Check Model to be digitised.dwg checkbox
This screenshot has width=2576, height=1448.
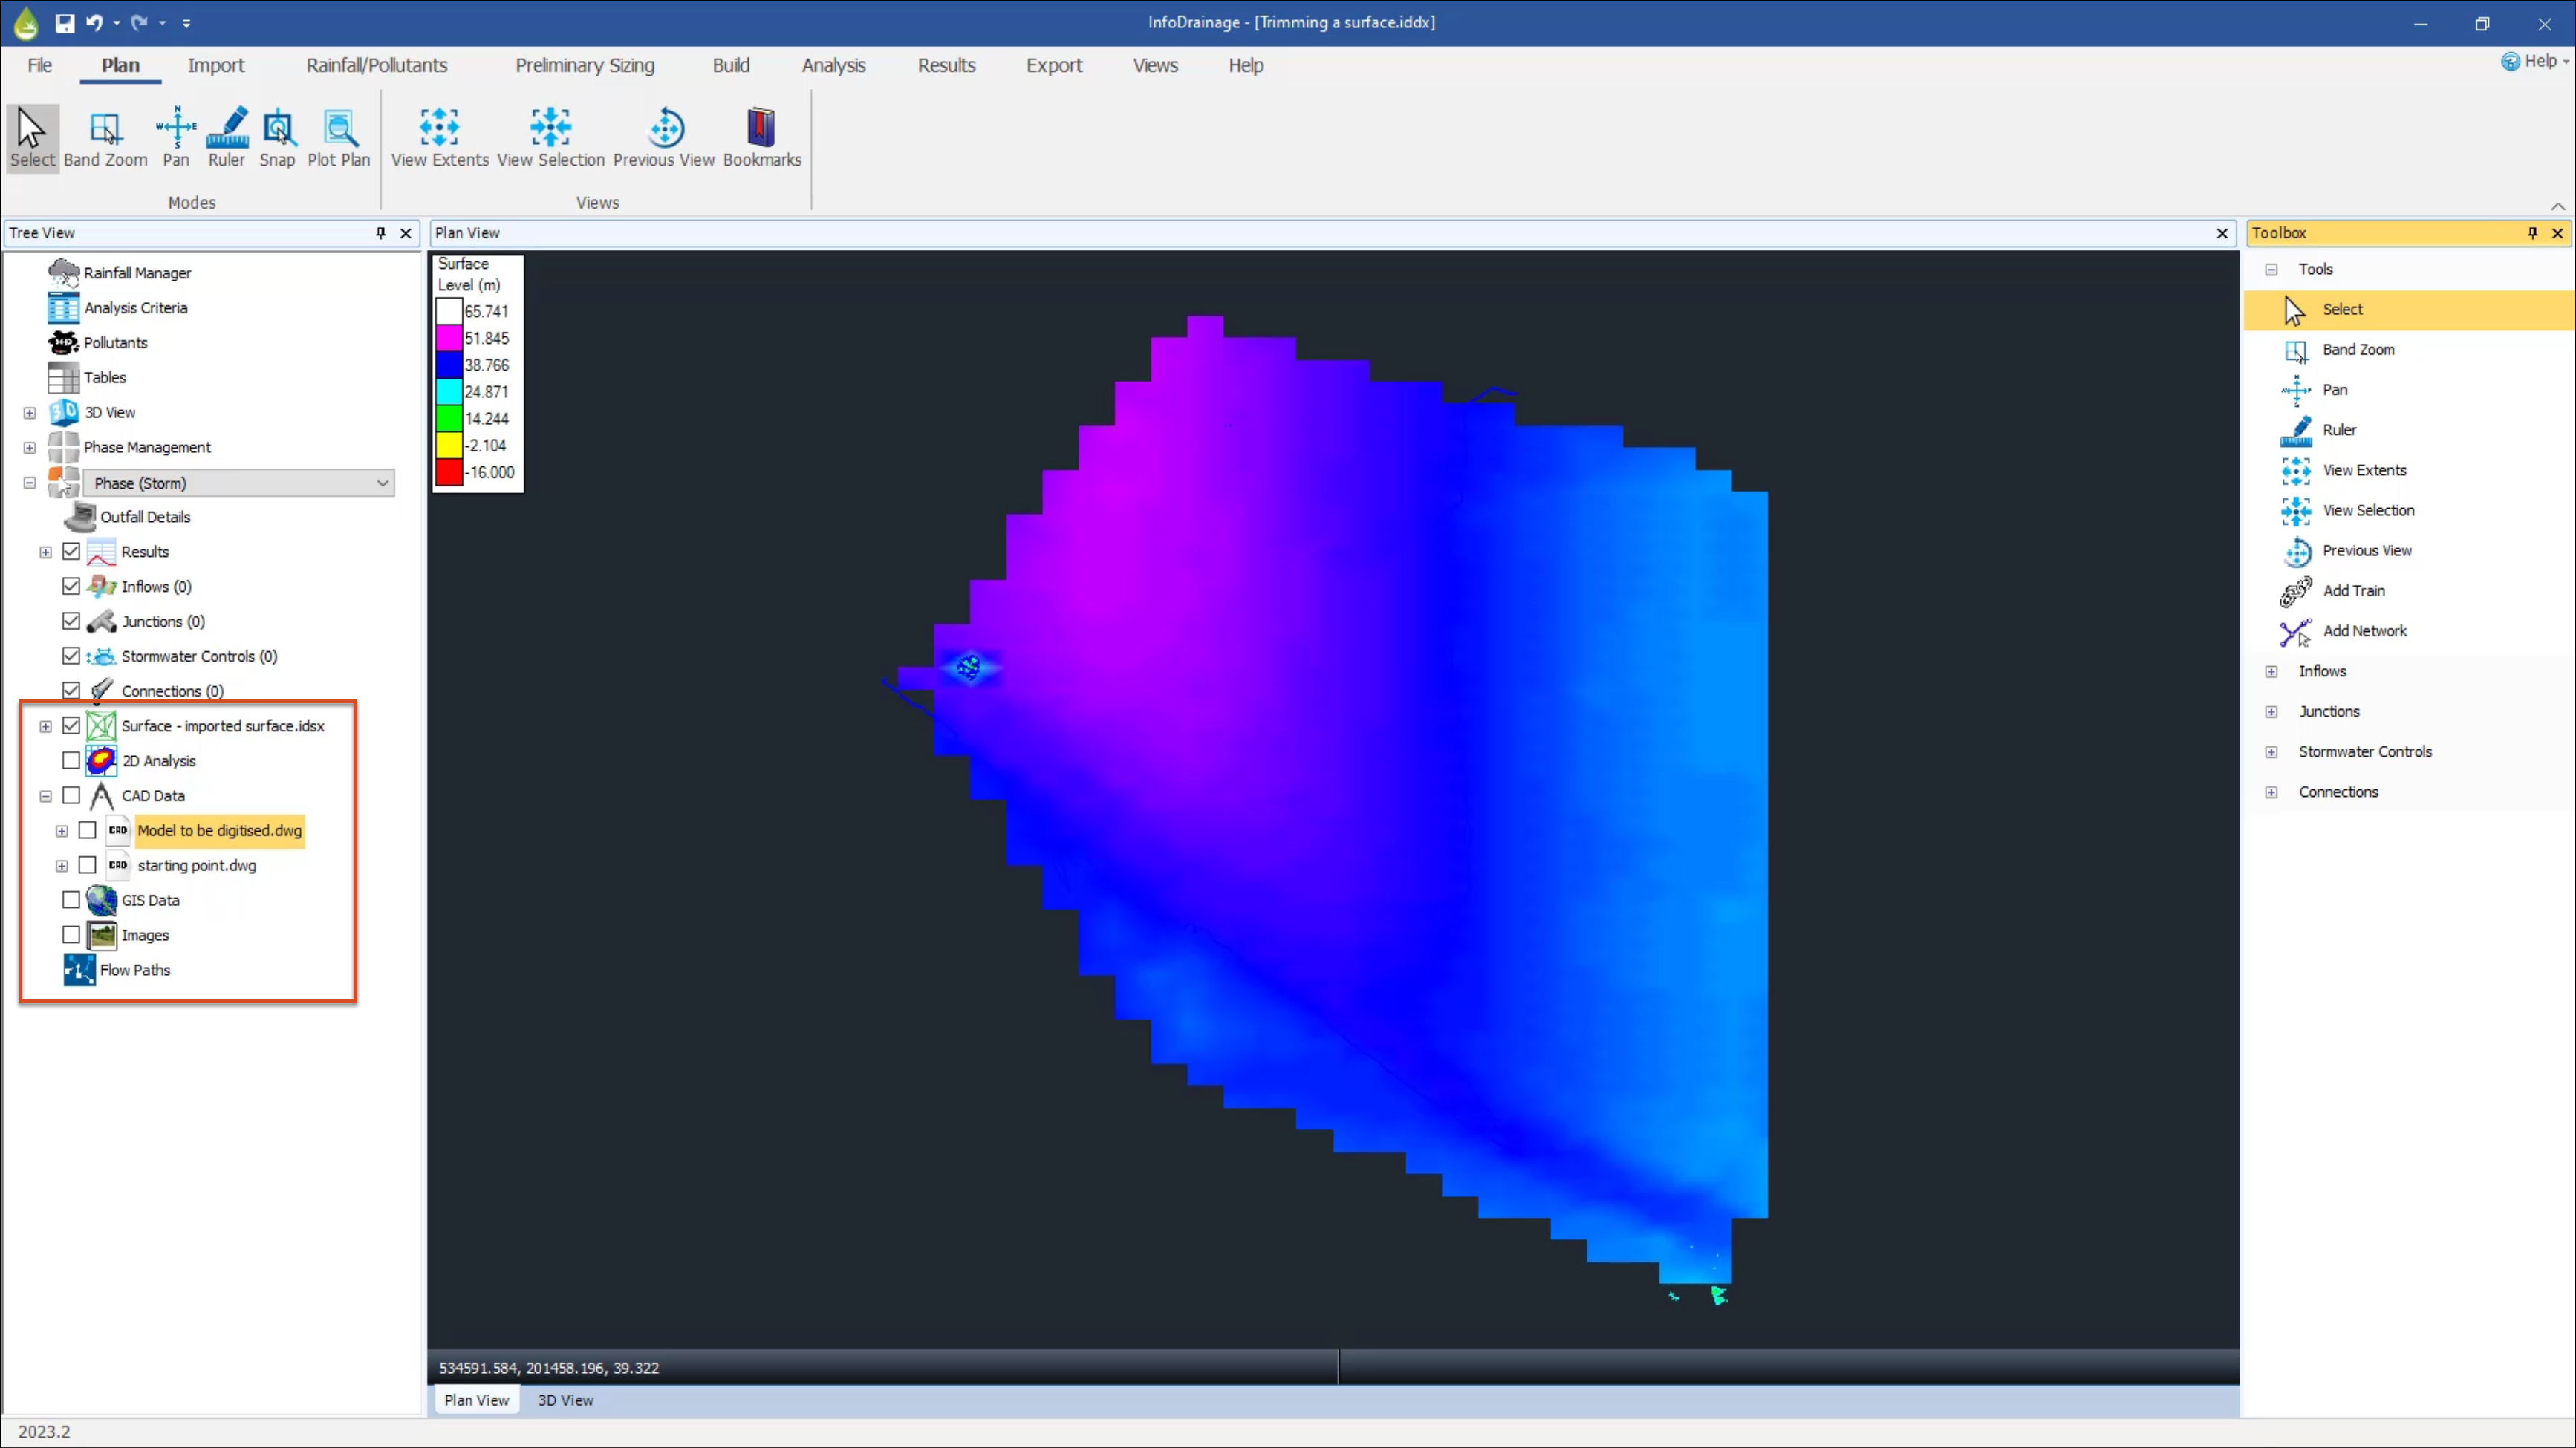point(88,830)
